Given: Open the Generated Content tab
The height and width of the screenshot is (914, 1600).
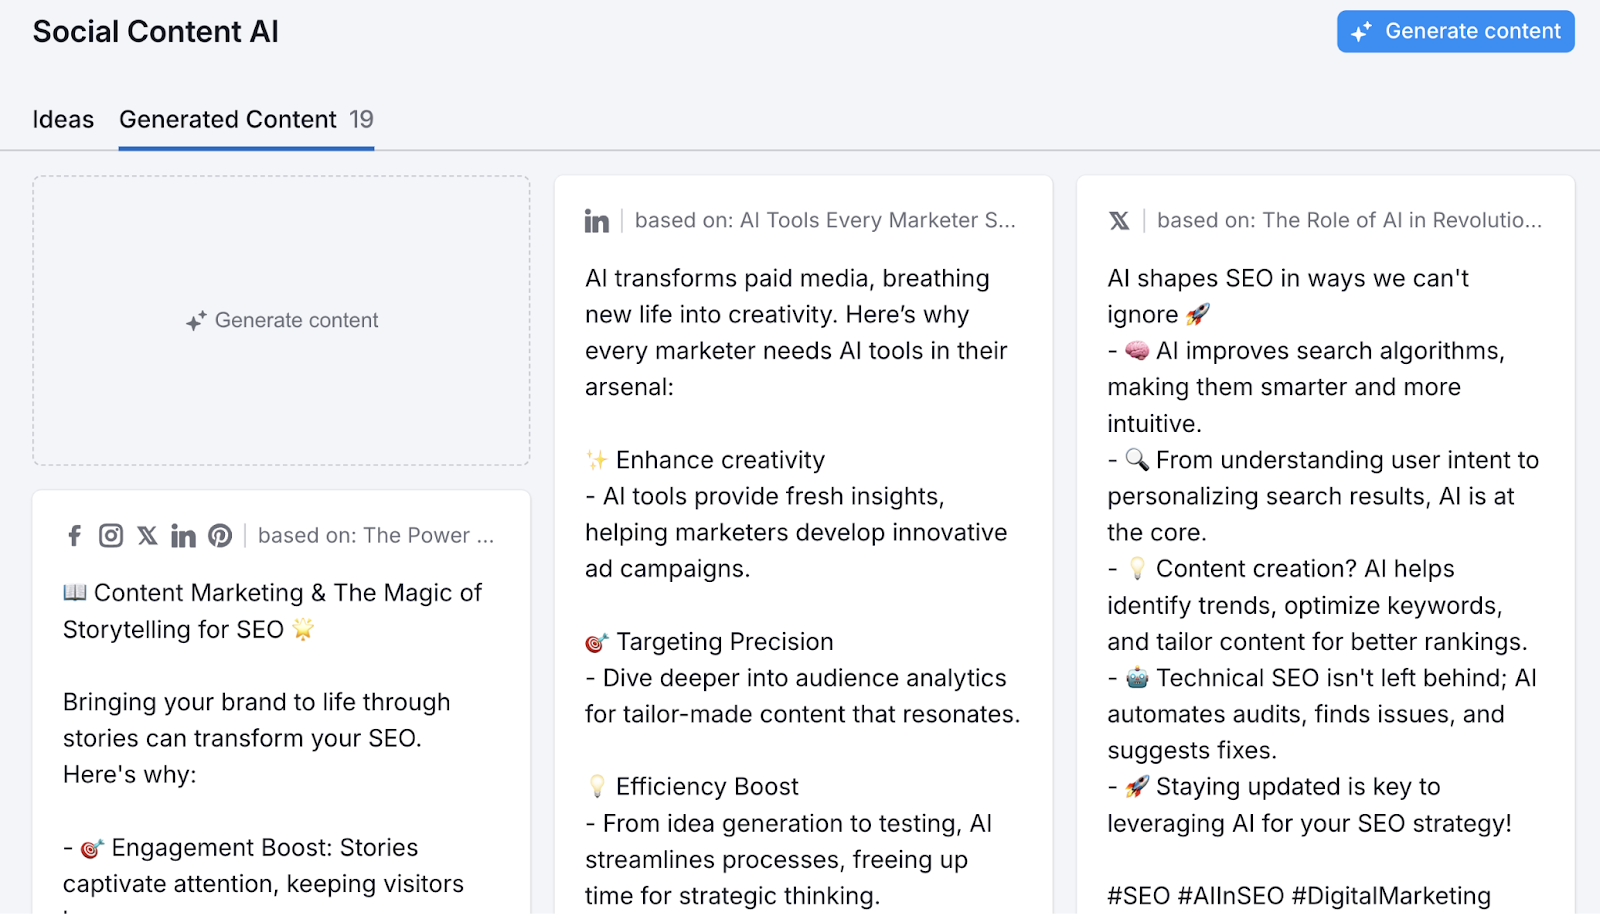Looking at the screenshot, I should click(227, 119).
